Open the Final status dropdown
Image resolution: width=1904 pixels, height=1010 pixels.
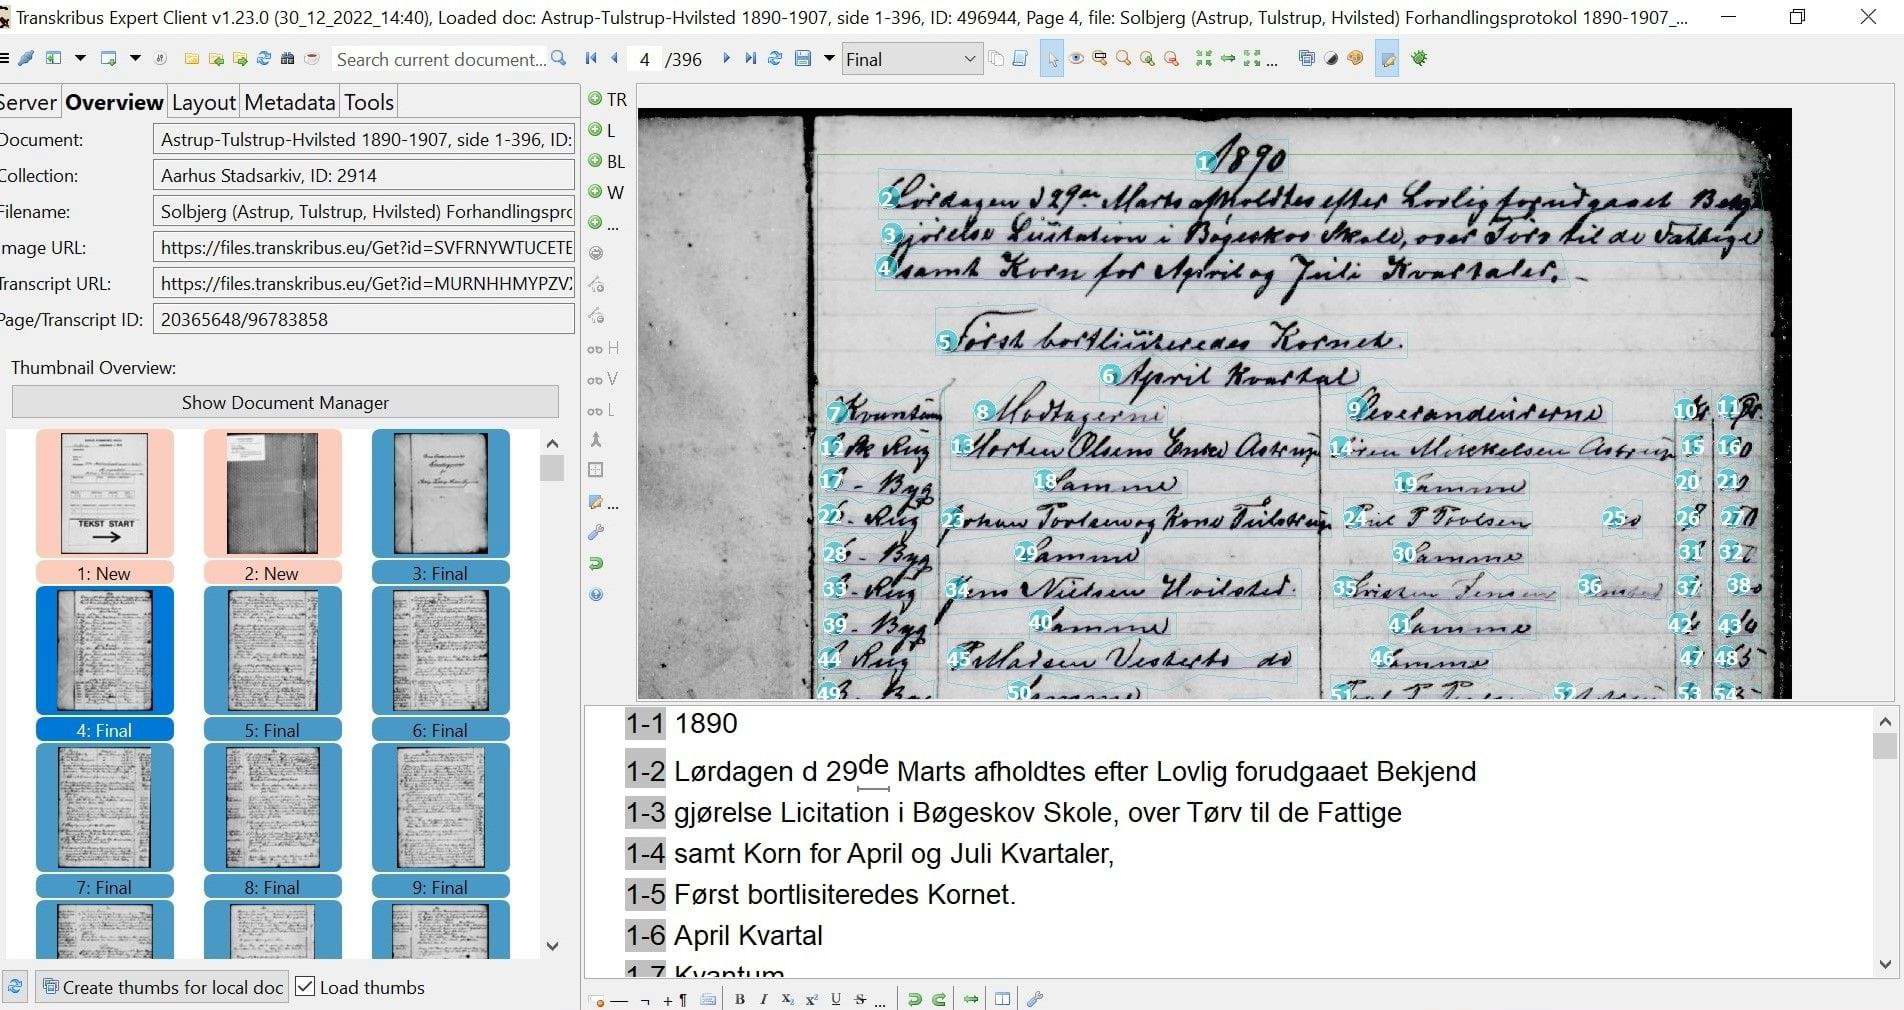click(x=911, y=59)
